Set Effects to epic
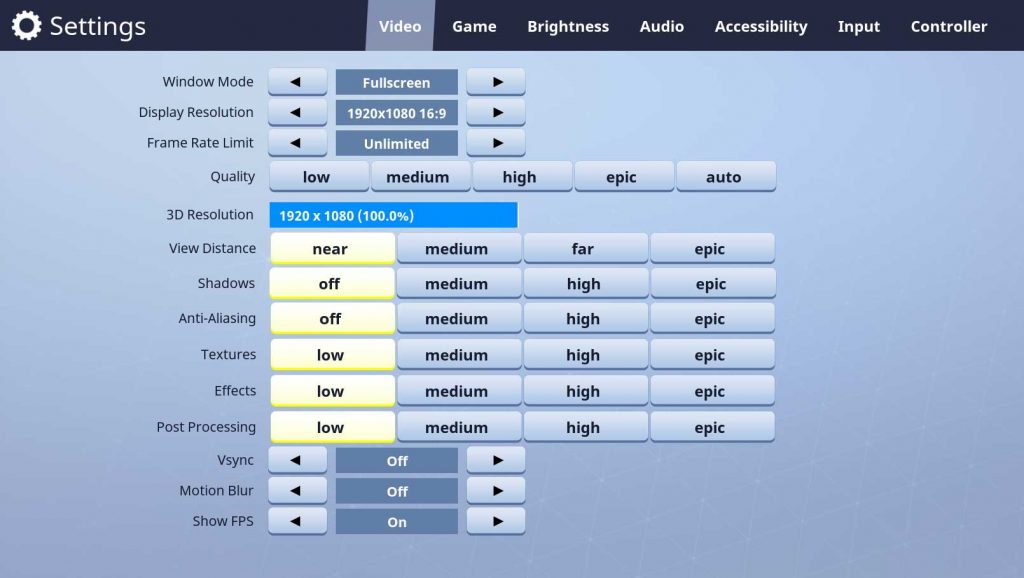This screenshot has height=578, width=1024. (x=712, y=391)
